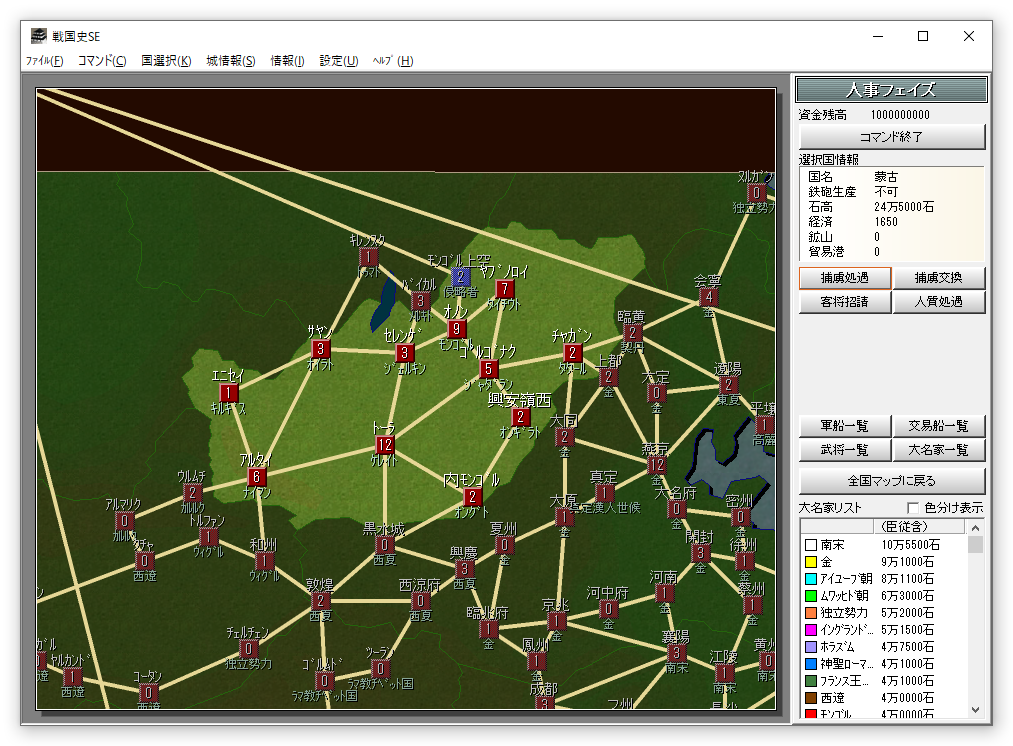Select the blue モンゴル上空 castle marker
The height and width of the screenshot is (746, 1013).
coord(461,277)
